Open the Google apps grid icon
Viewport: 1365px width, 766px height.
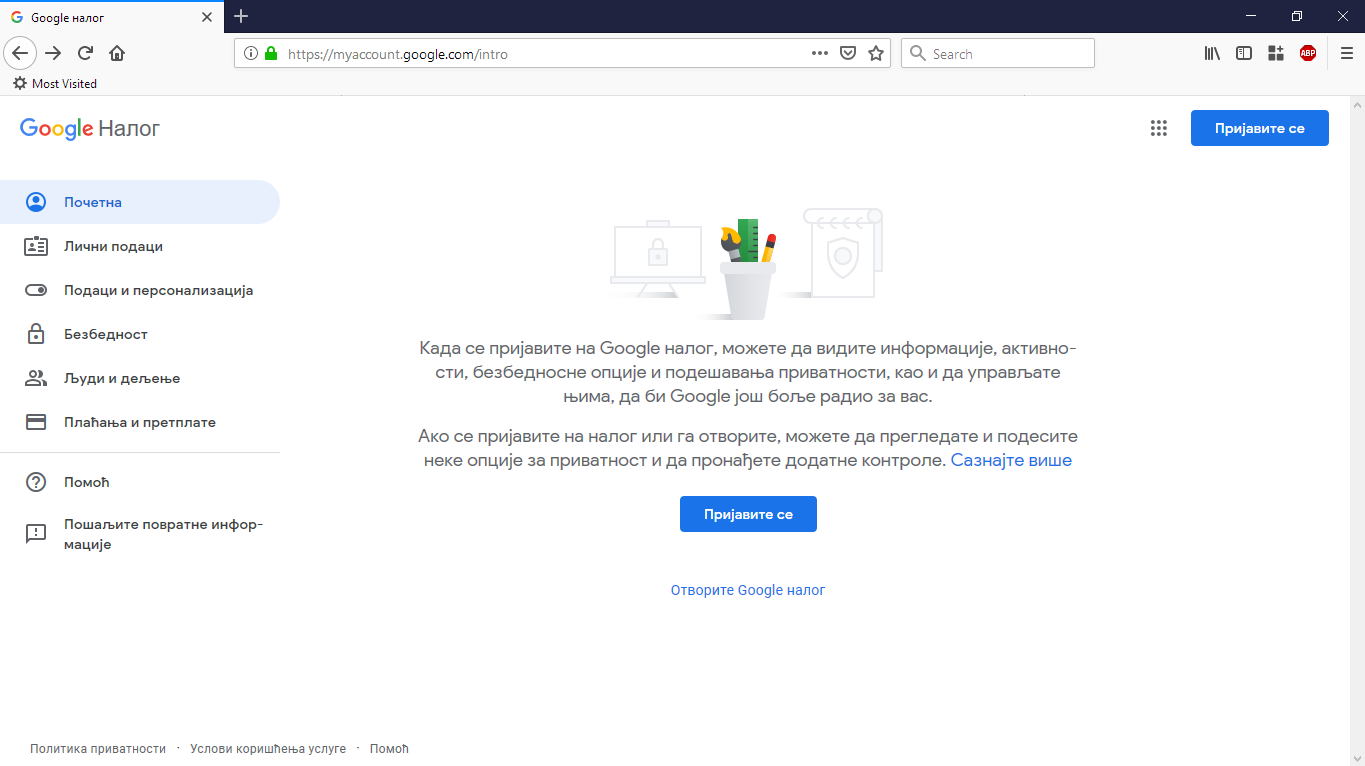(x=1158, y=128)
